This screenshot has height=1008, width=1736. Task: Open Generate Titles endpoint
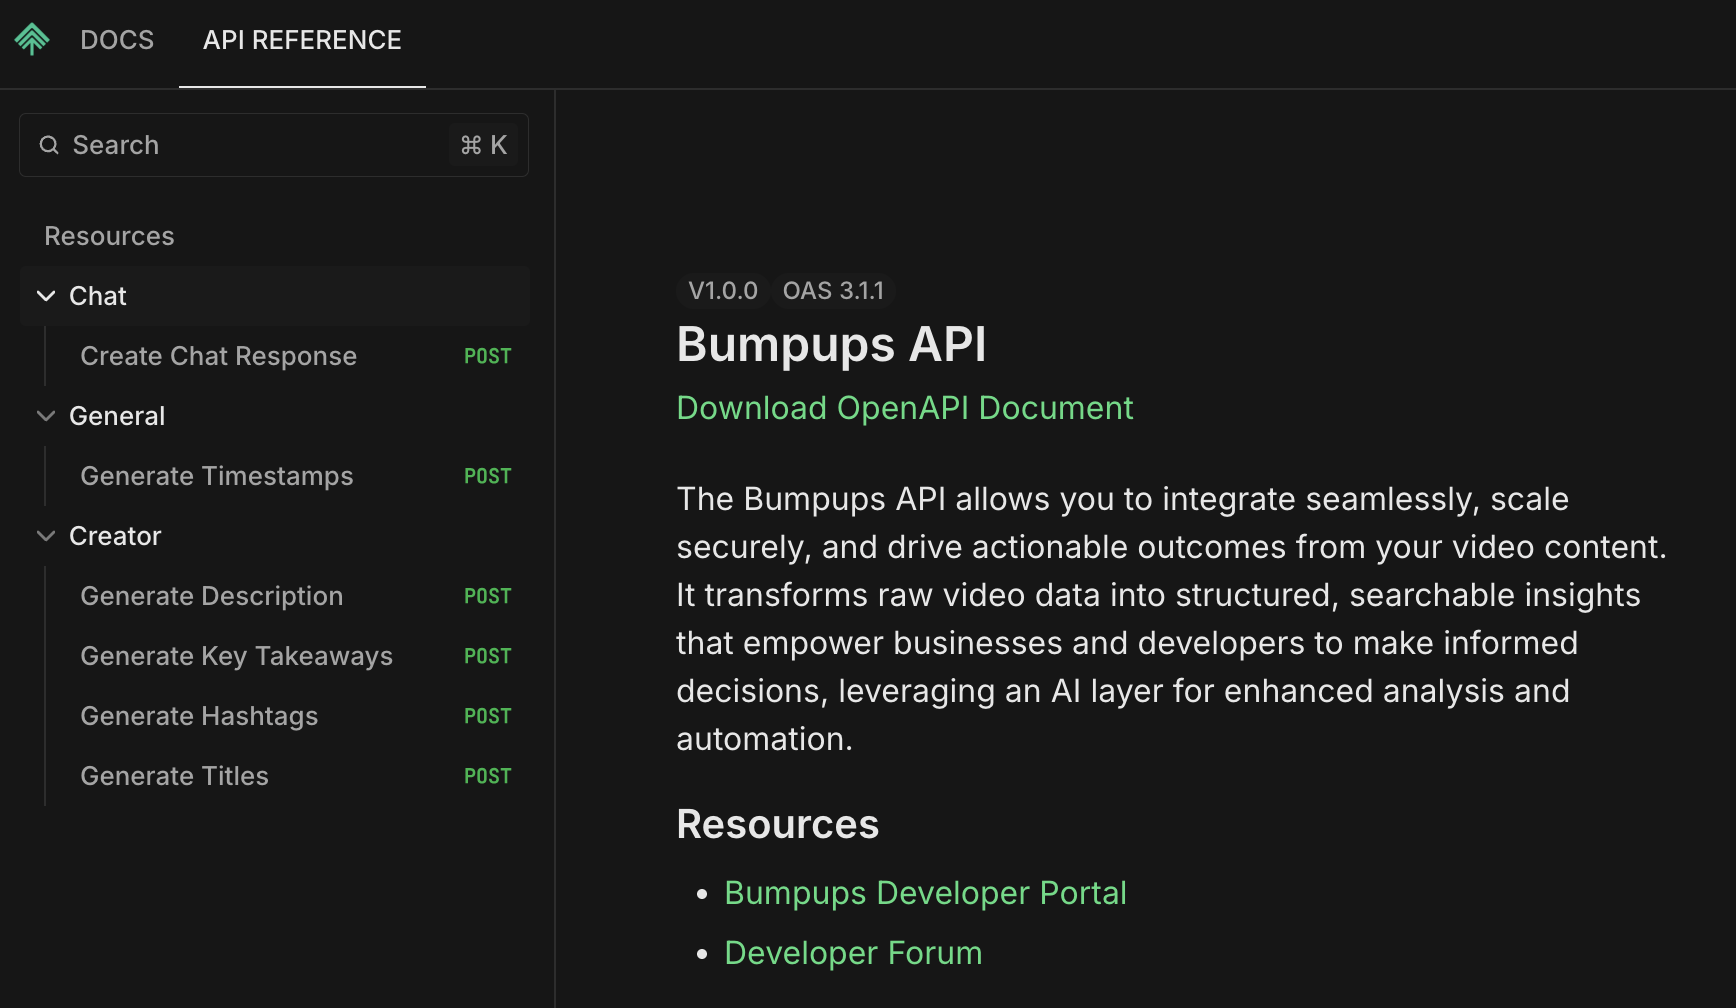pyautogui.click(x=175, y=776)
